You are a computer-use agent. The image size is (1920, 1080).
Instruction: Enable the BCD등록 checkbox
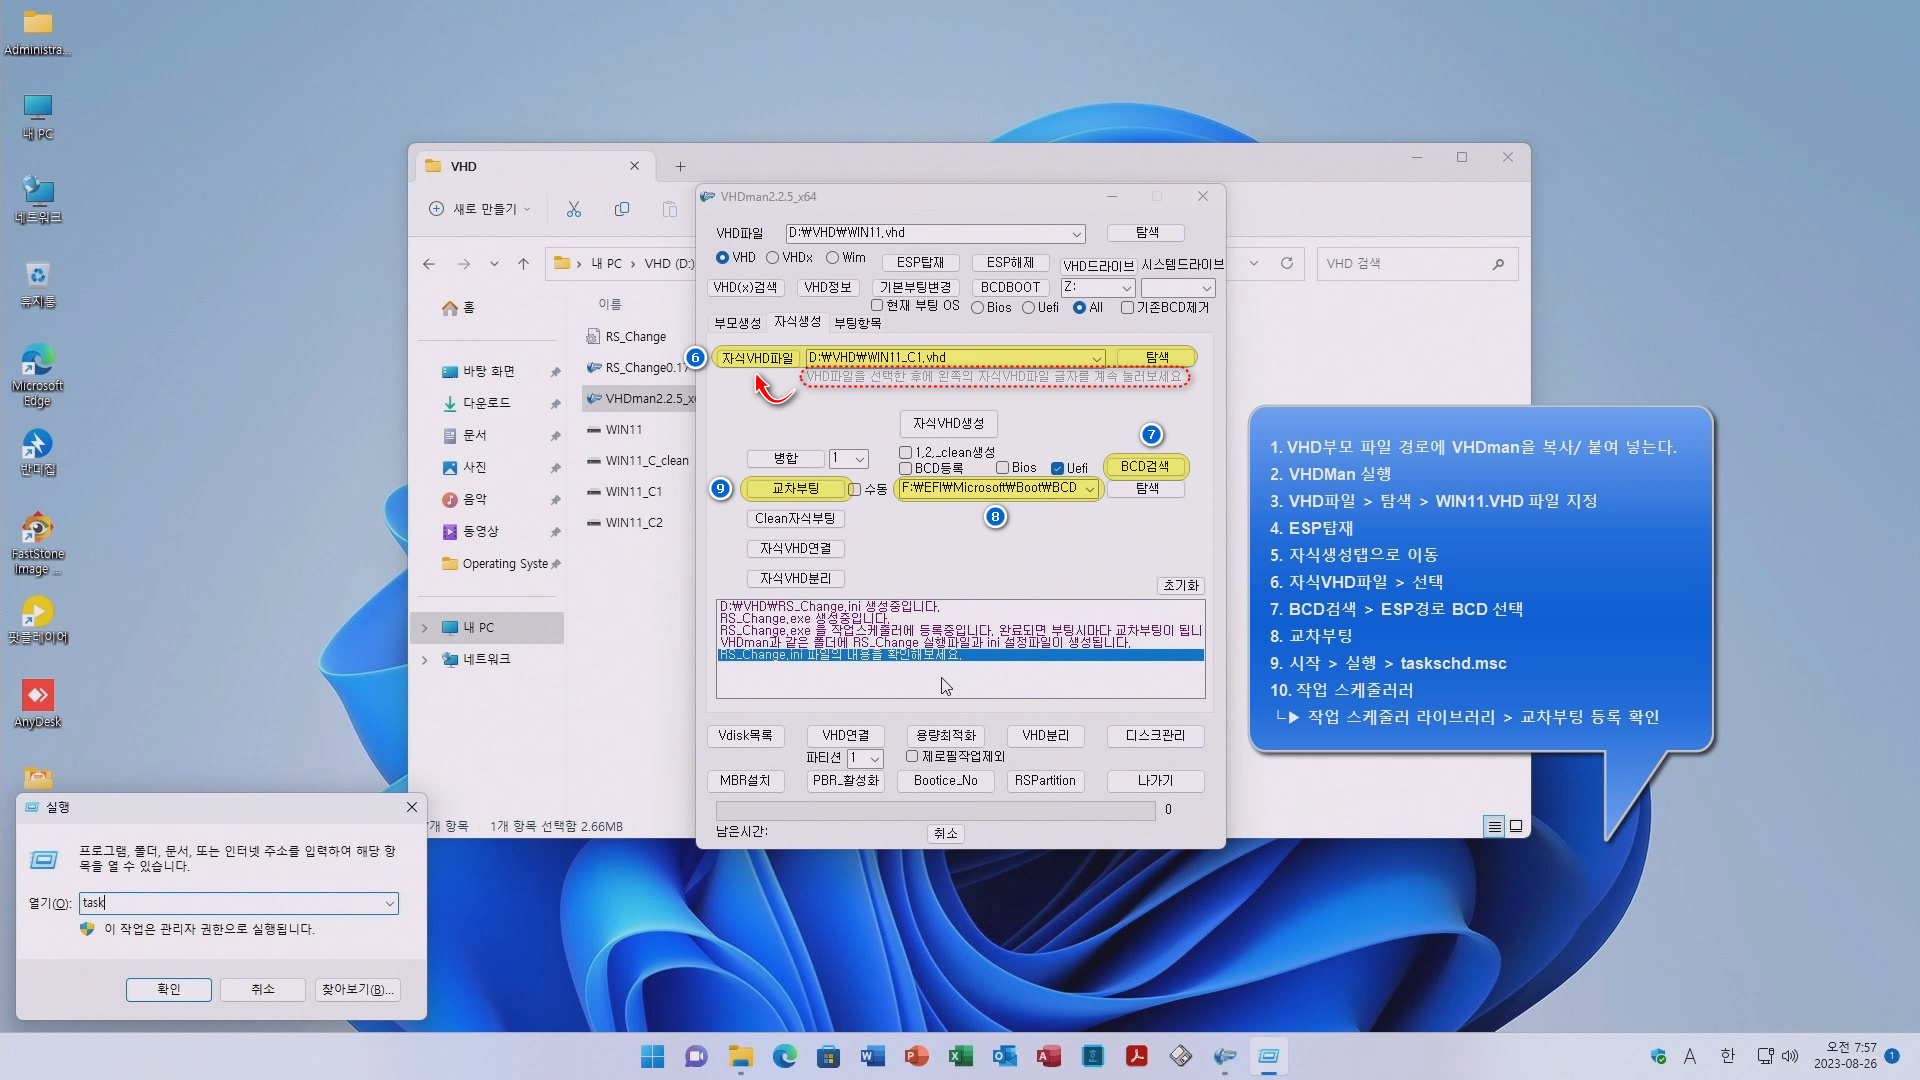906,468
